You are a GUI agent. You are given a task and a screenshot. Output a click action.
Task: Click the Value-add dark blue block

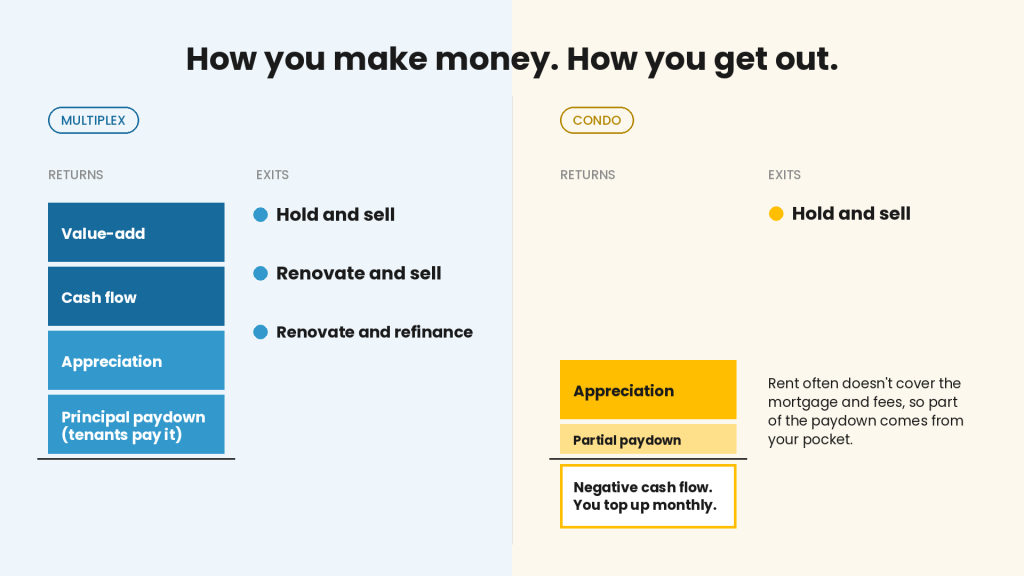point(136,232)
